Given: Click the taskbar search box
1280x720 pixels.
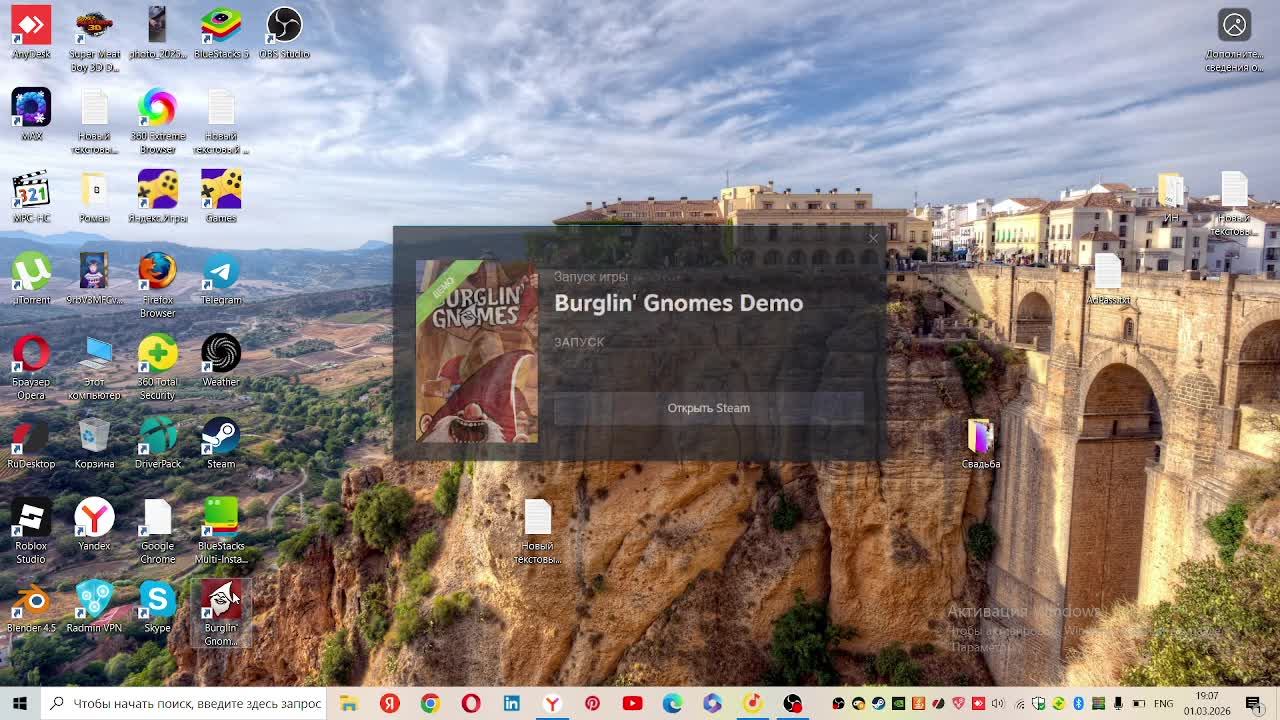Looking at the screenshot, I should pos(184,704).
